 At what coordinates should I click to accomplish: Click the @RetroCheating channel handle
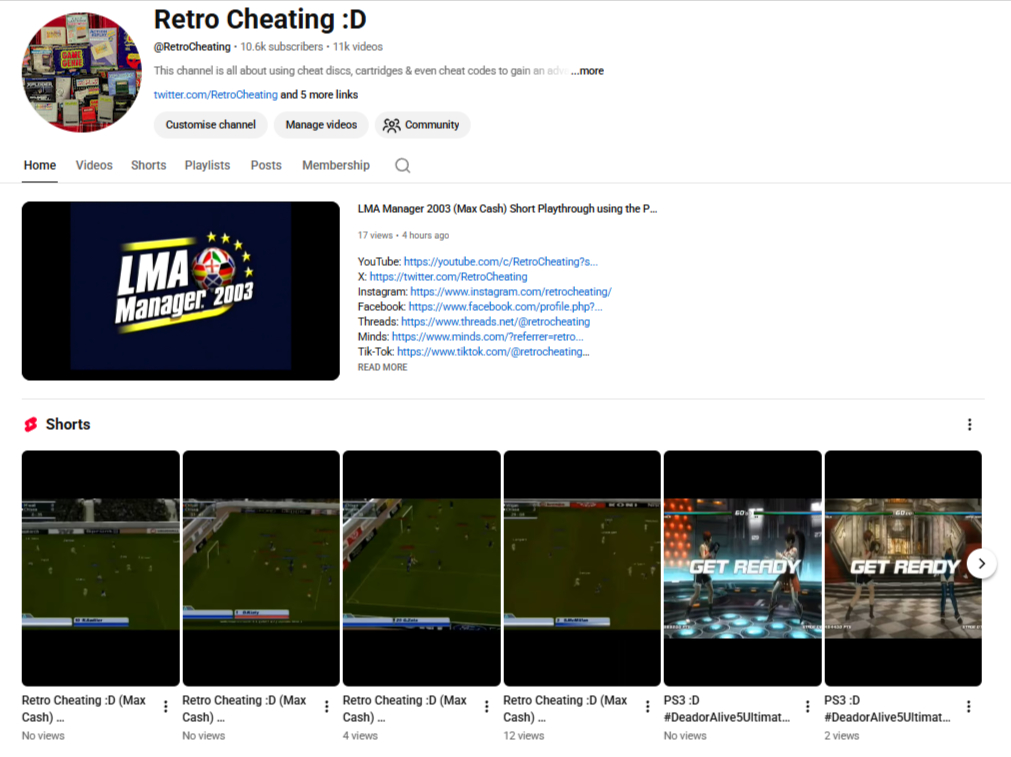tap(191, 46)
